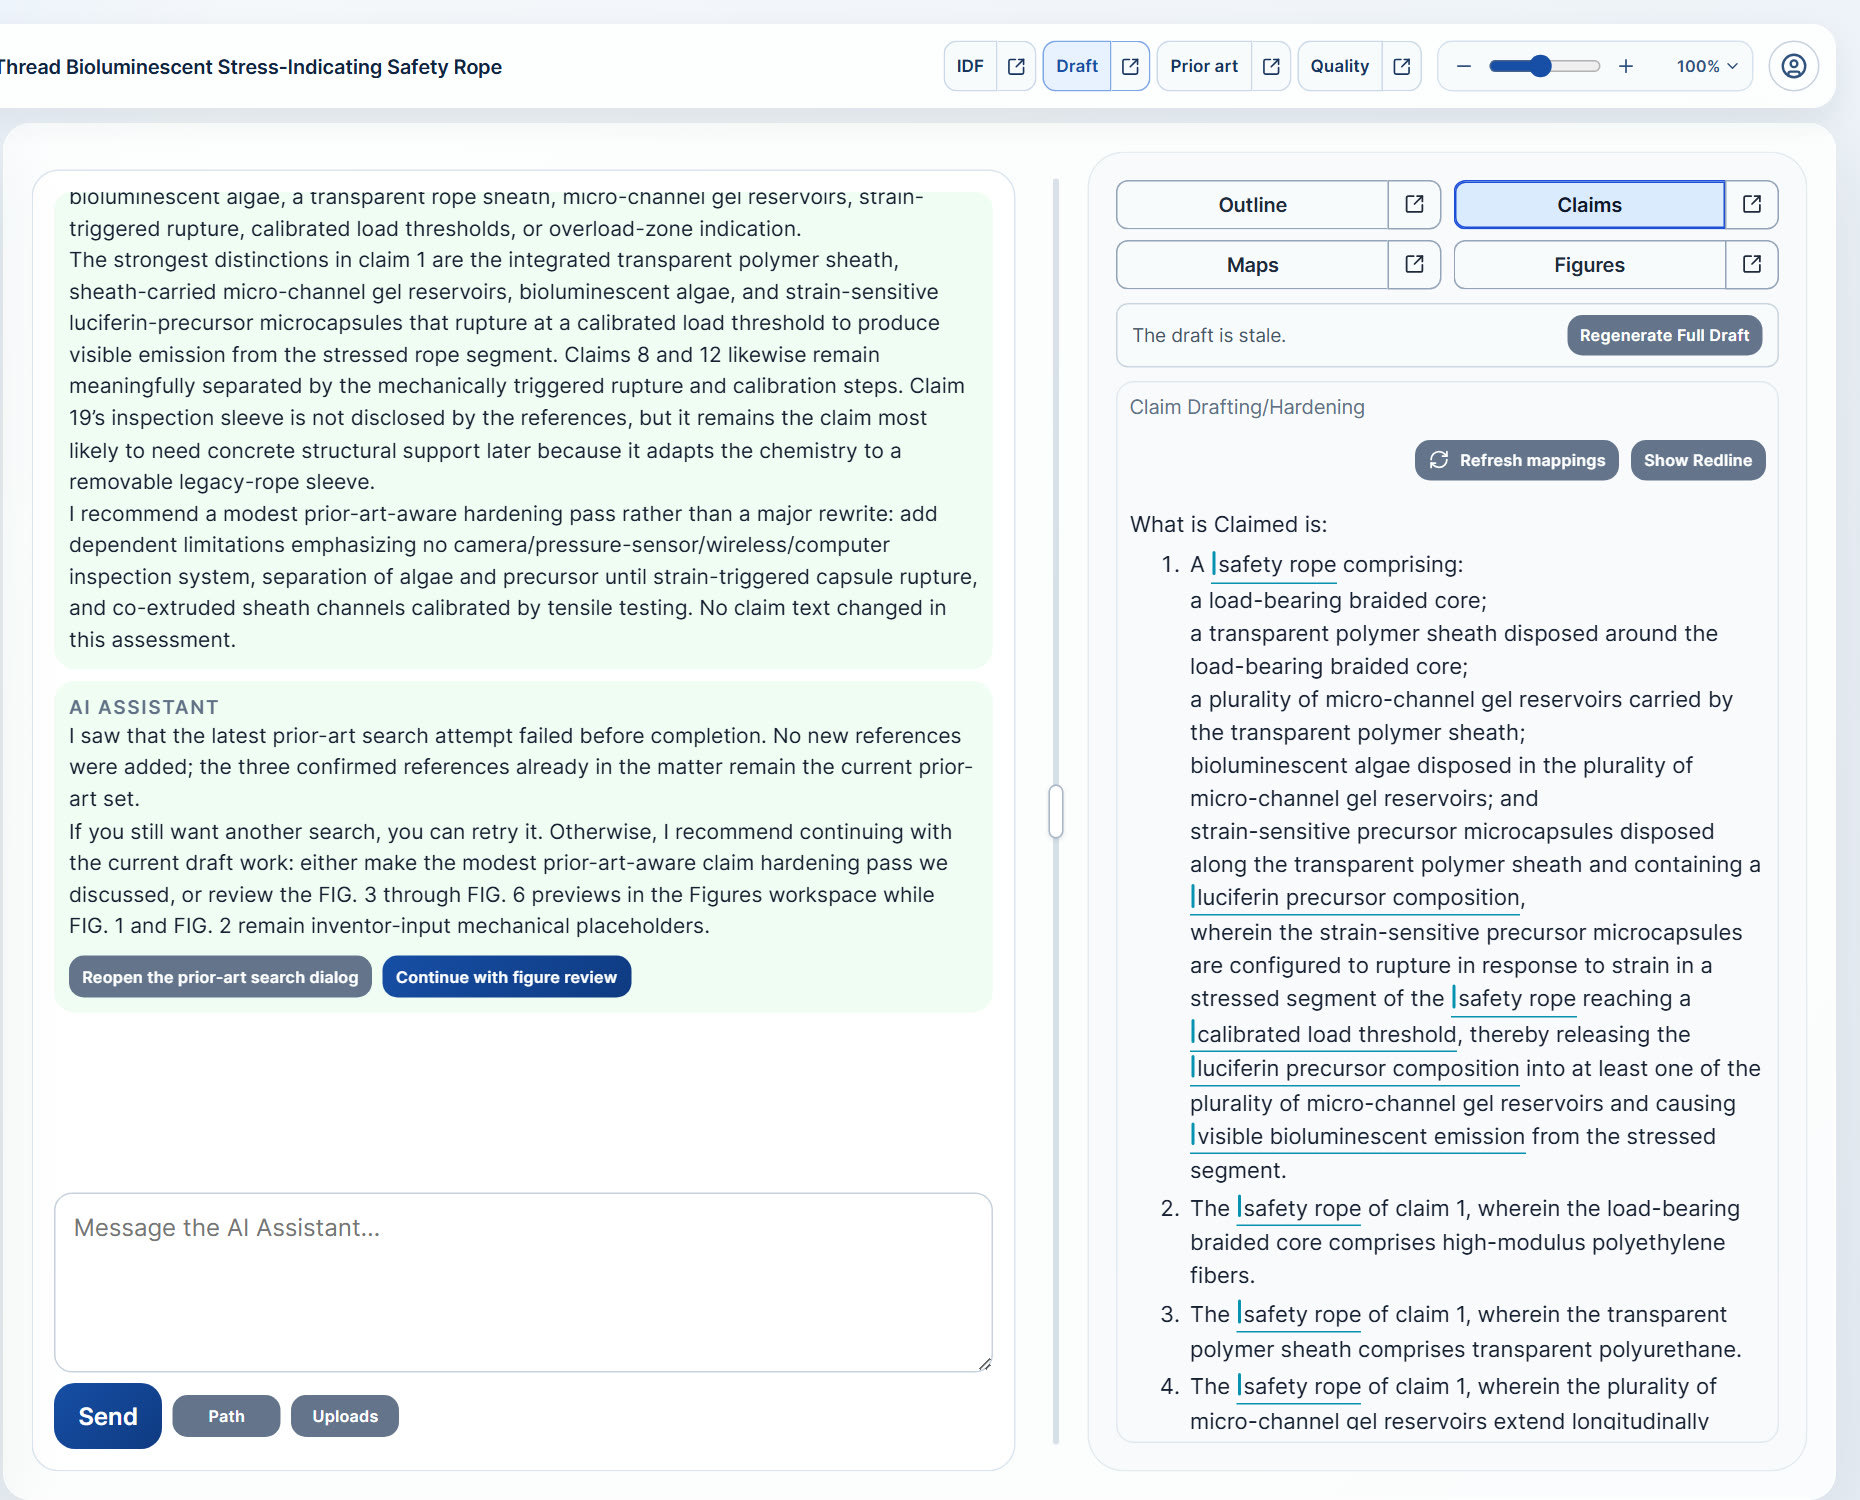The image size is (1860, 1500).
Task: Click the 'AI ASSISTANT' message header
Action: click(x=144, y=707)
